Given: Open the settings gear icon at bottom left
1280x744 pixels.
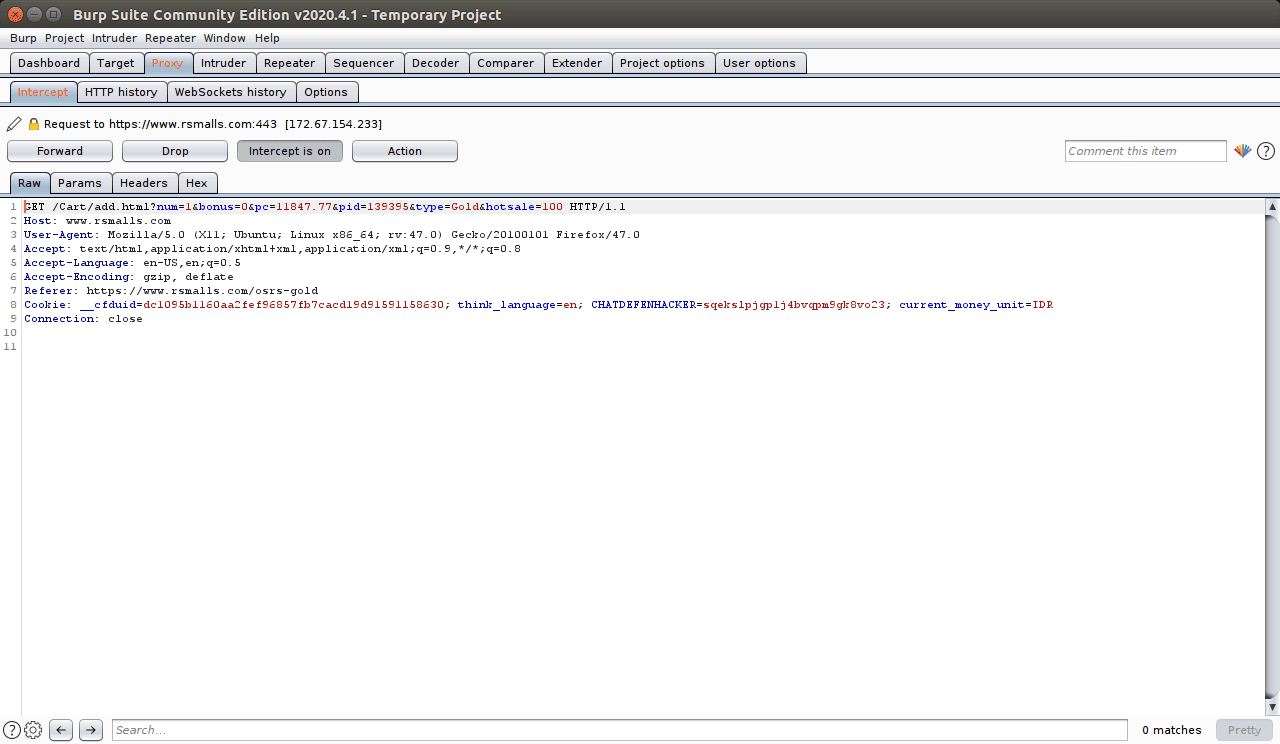Looking at the screenshot, I should tap(33, 730).
